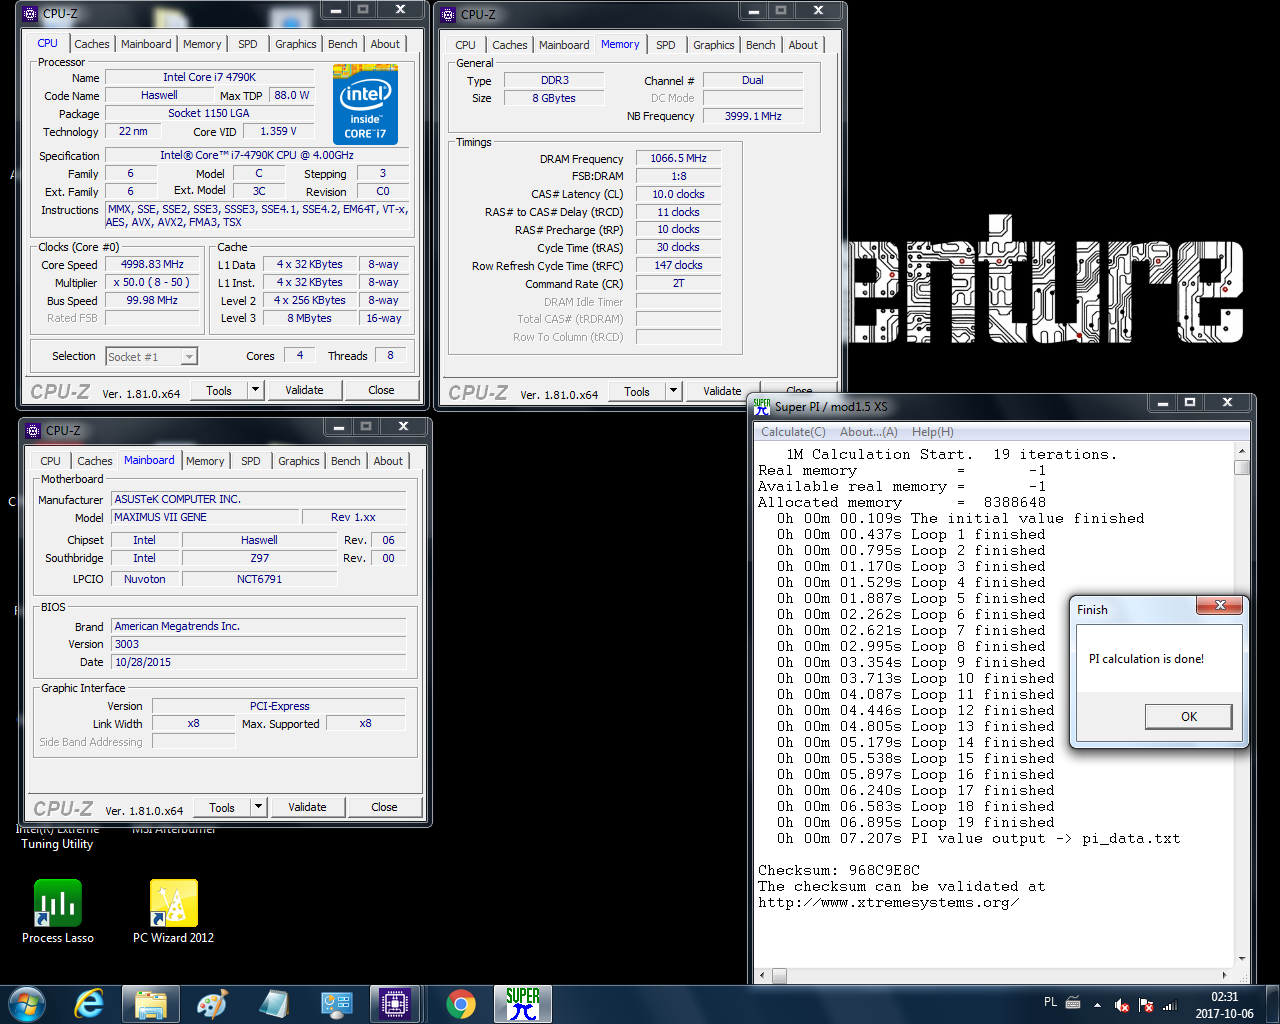Switch to the SPD tab in the Memory window
Screen dimensions: 1280x1024
[x=666, y=45]
